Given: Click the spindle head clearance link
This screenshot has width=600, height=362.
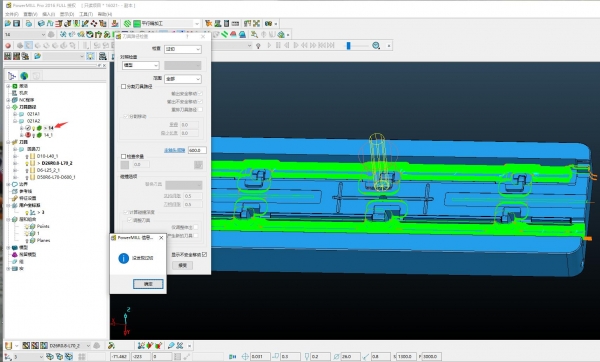Looking at the screenshot, I should click(174, 150).
